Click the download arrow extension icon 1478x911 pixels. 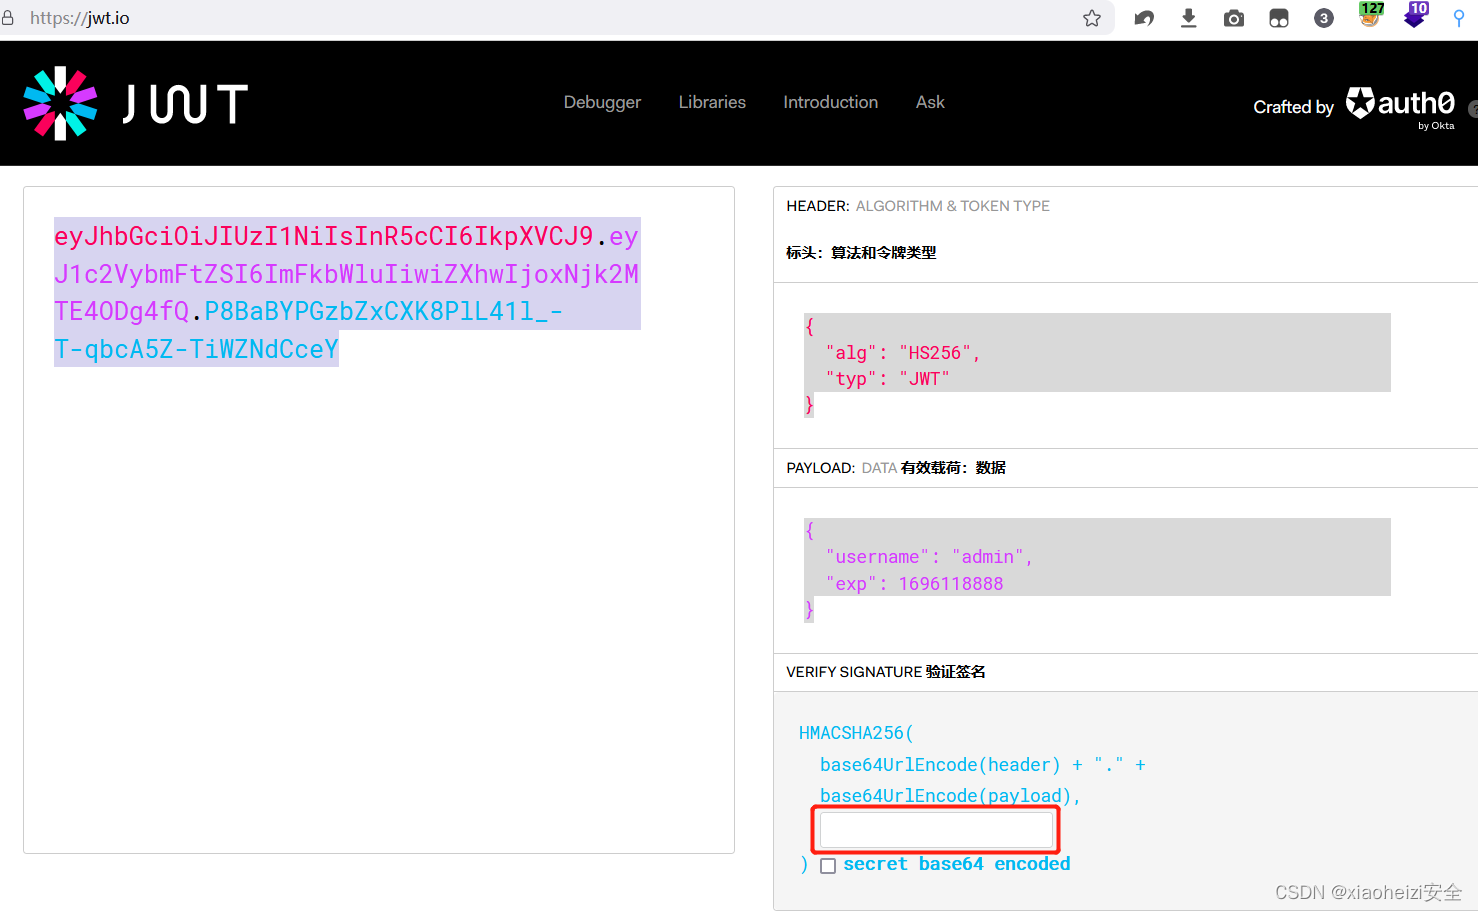(x=1188, y=17)
